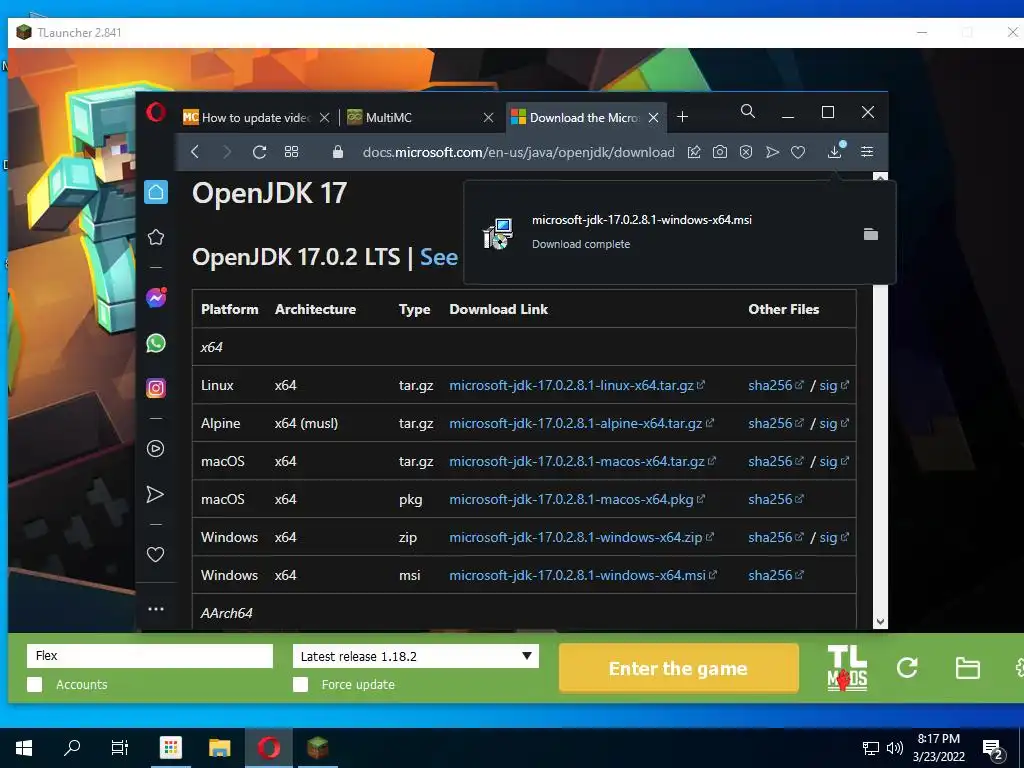The width and height of the screenshot is (1024, 768).
Task: Select the Download the Microsoft tab
Action: (575, 118)
